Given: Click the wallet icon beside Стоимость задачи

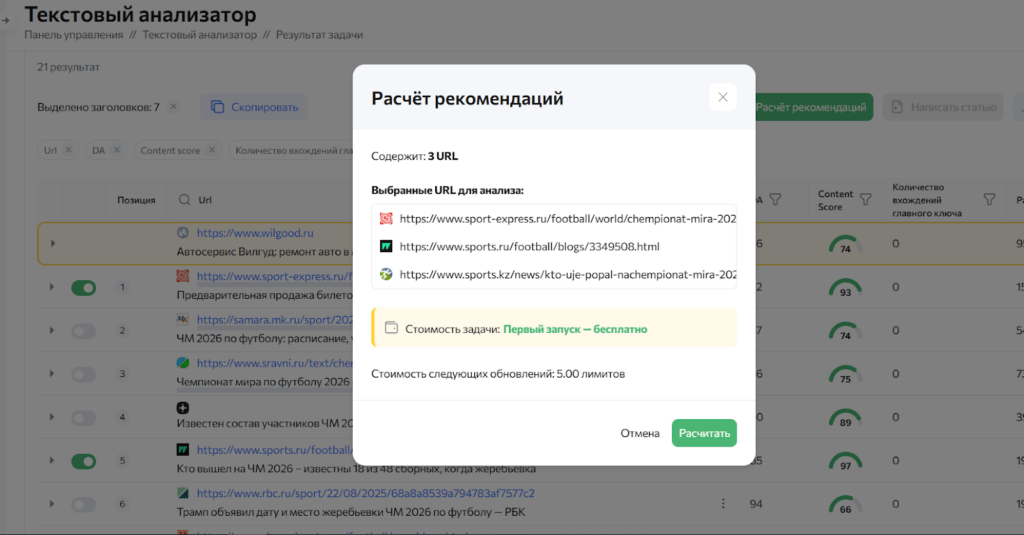Looking at the screenshot, I should [x=392, y=328].
